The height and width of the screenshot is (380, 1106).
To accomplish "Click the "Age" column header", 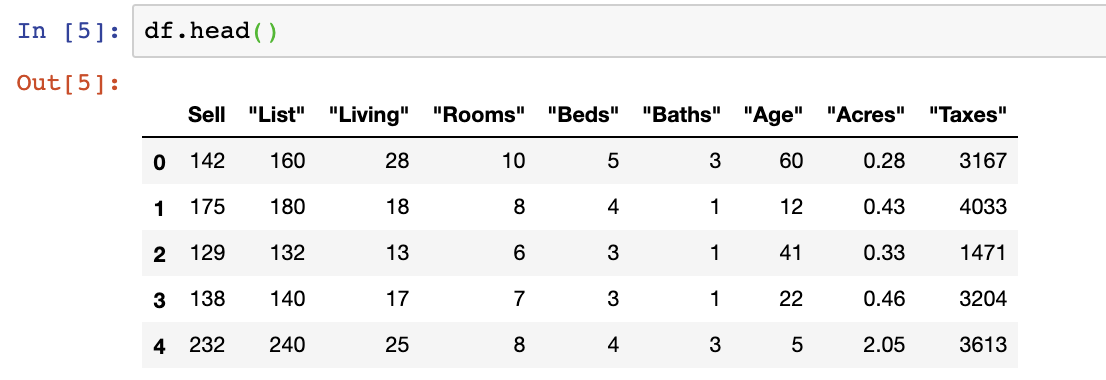I will [x=773, y=114].
